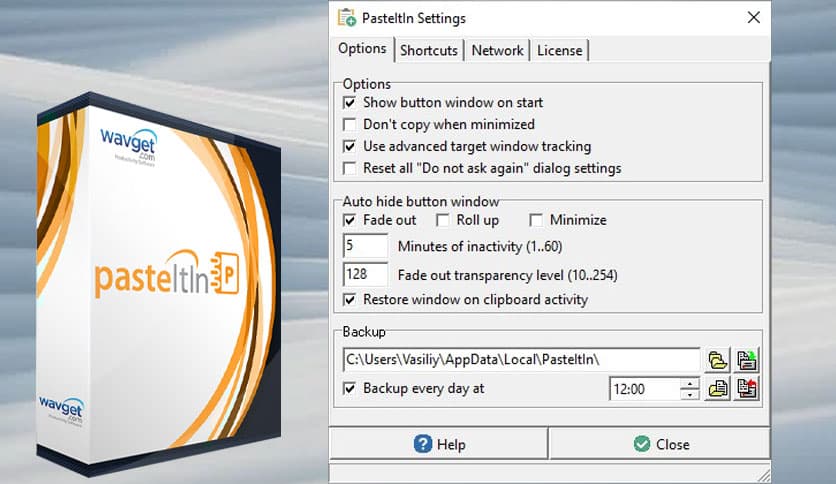This screenshot has height=484, width=836.
Task: Open the Shortcuts tab
Action: pos(429,51)
